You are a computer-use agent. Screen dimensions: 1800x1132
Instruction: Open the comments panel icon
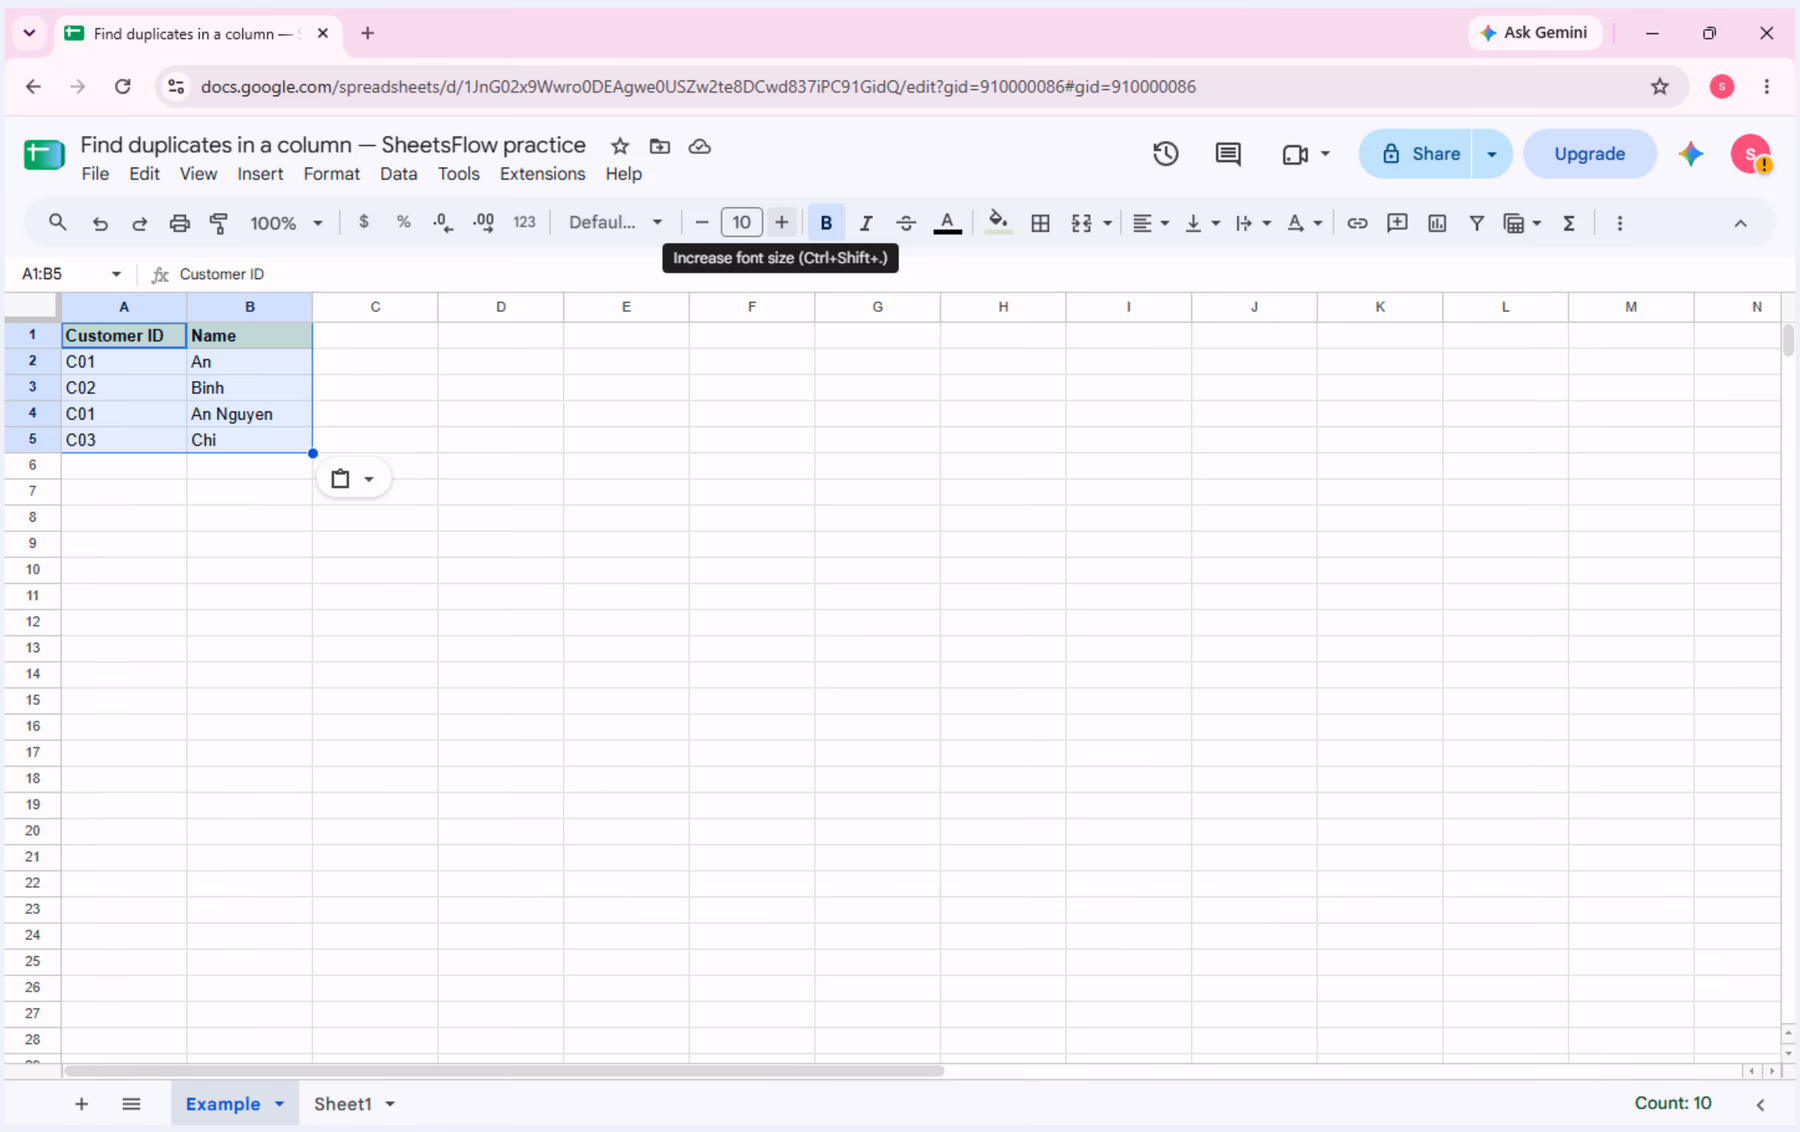(x=1228, y=154)
